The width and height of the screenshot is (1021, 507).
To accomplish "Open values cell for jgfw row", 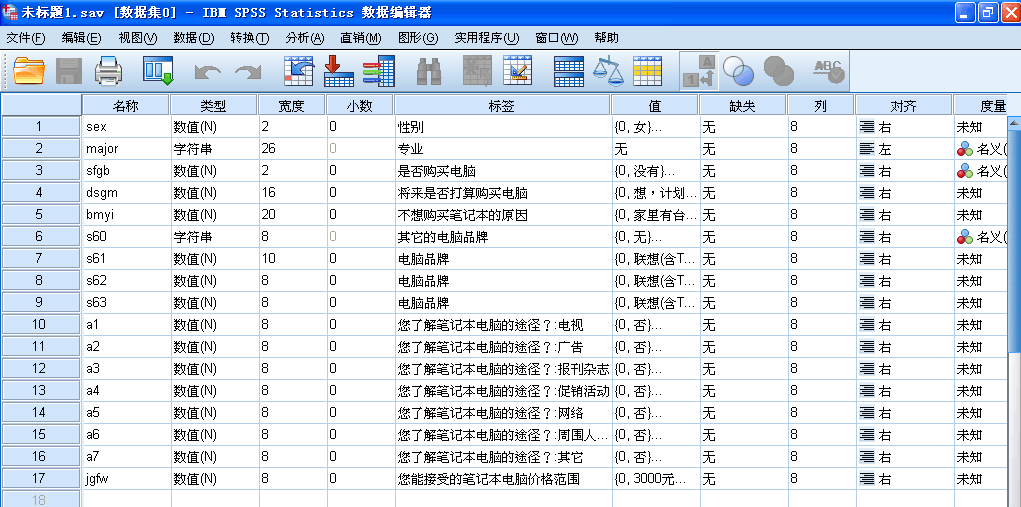I will pyautogui.click(x=655, y=479).
